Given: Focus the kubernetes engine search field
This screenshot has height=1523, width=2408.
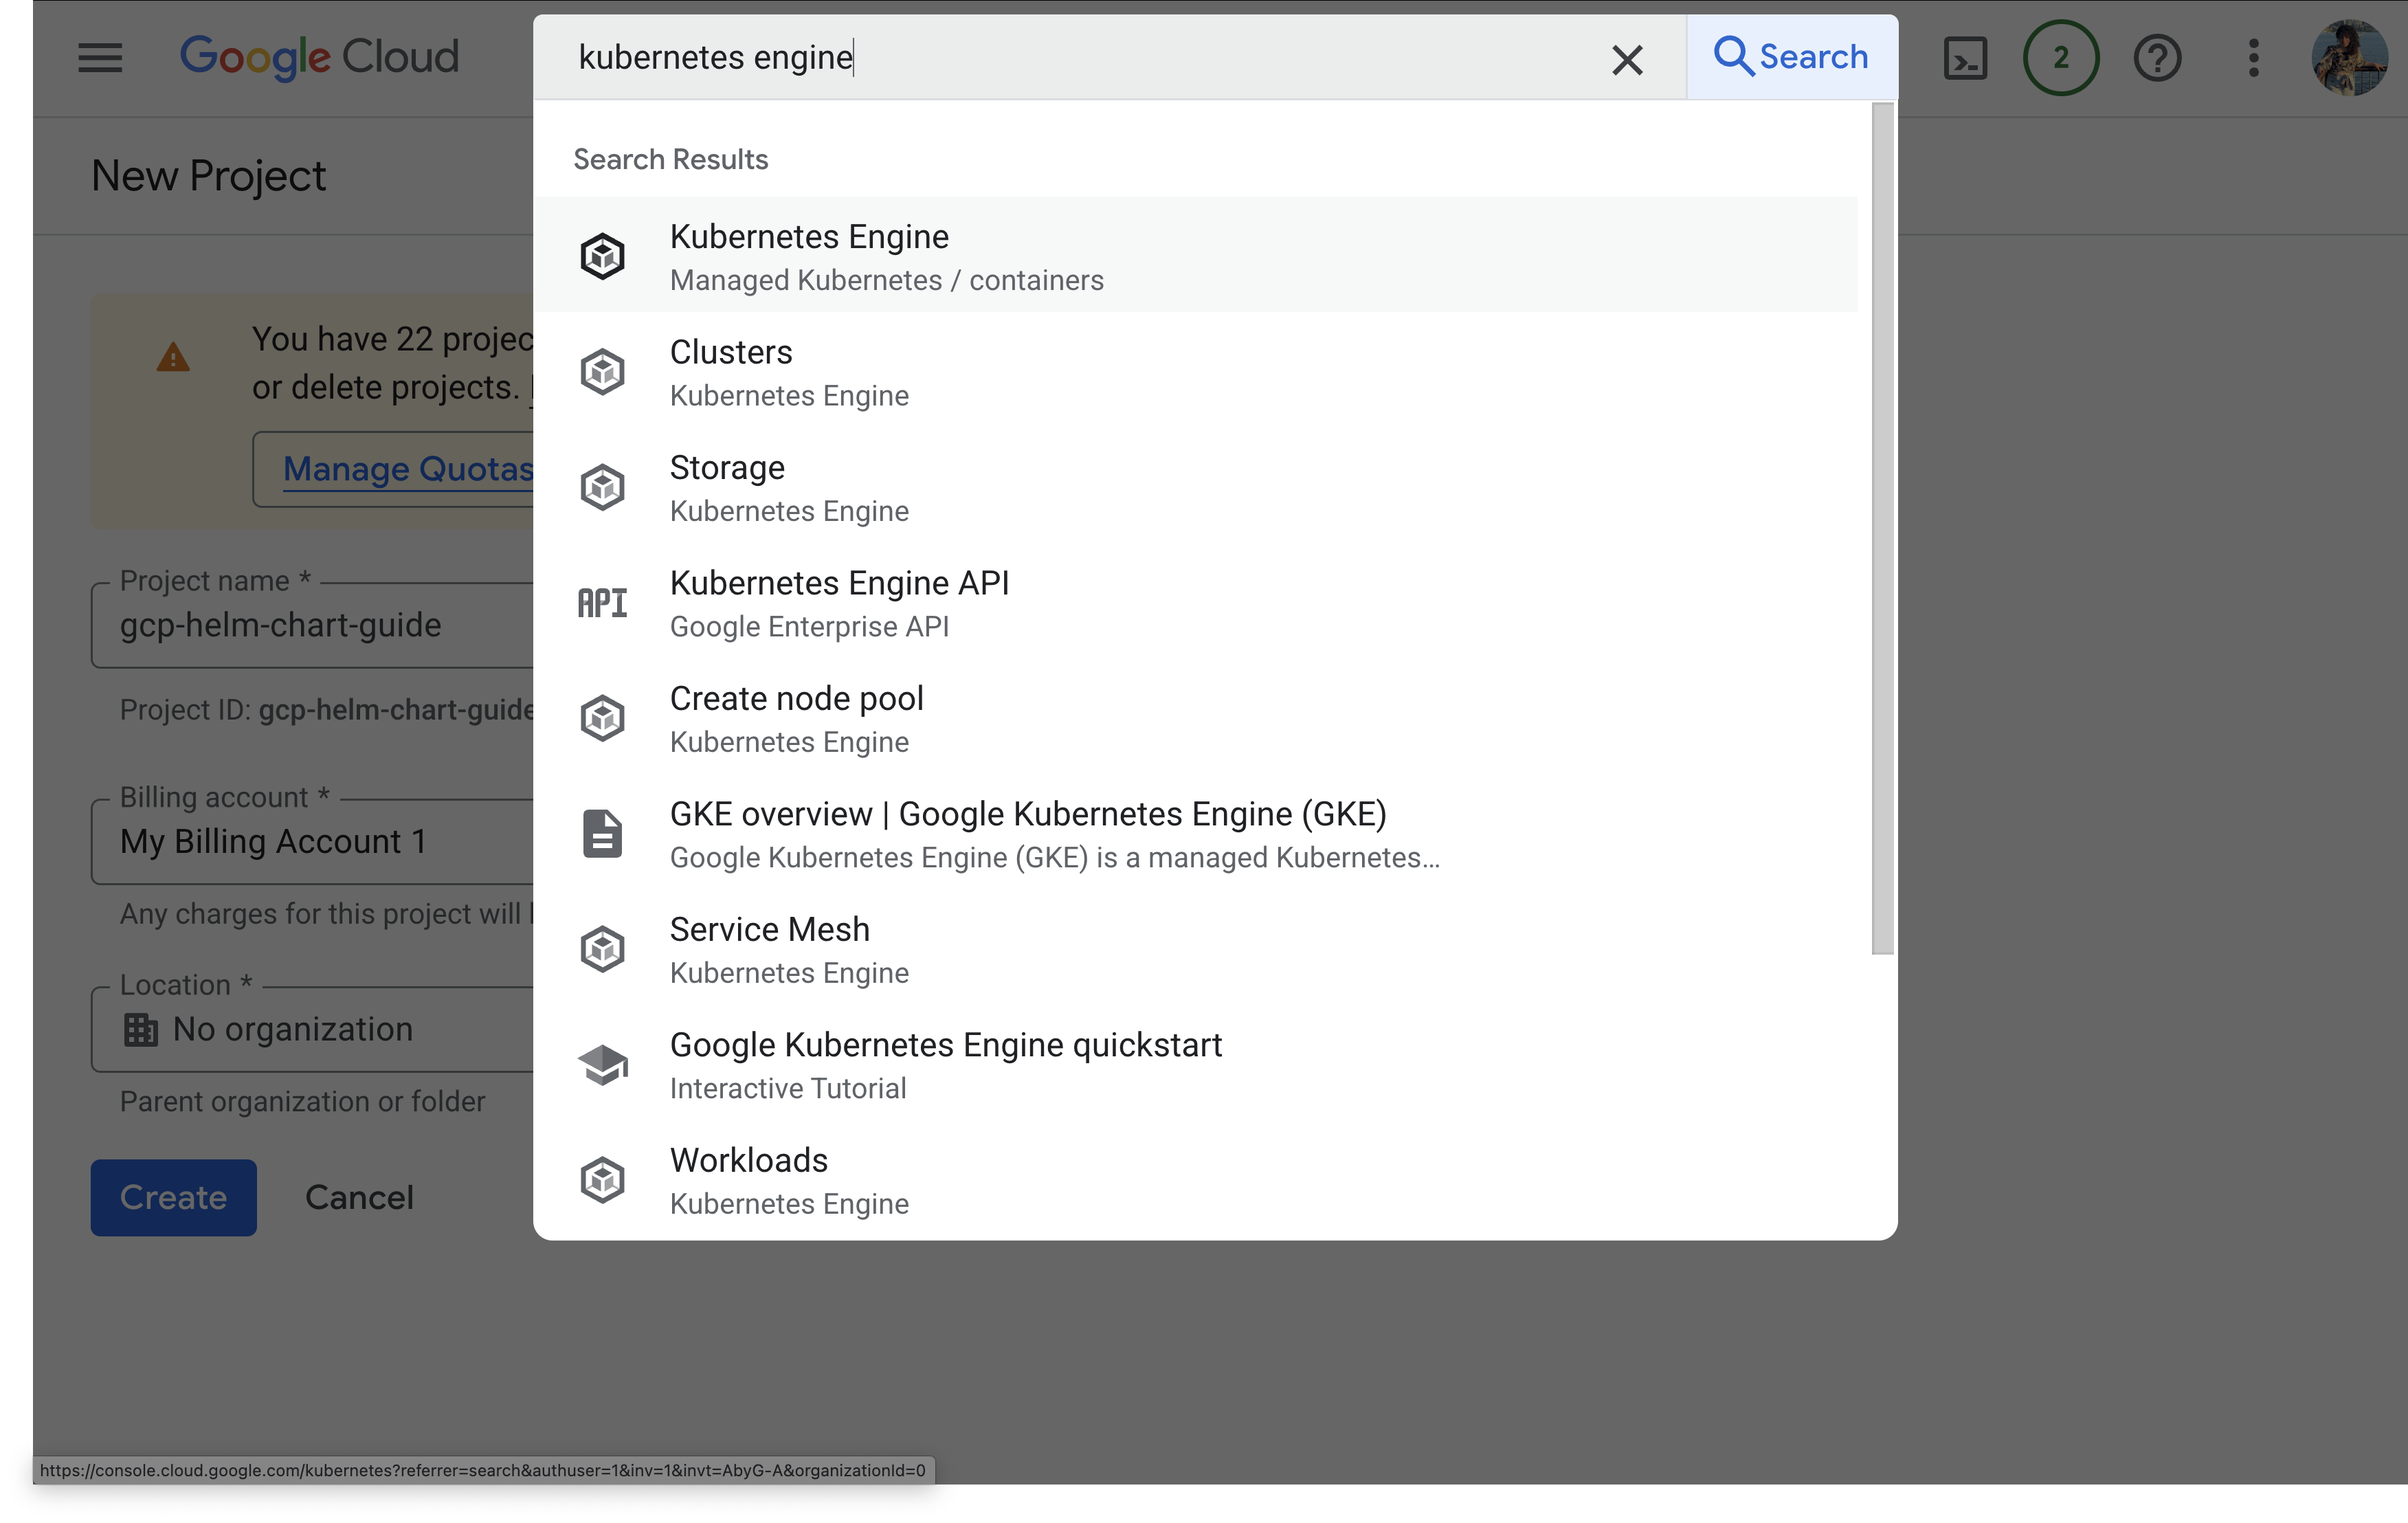Looking at the screenshot, I should 1080,57.
